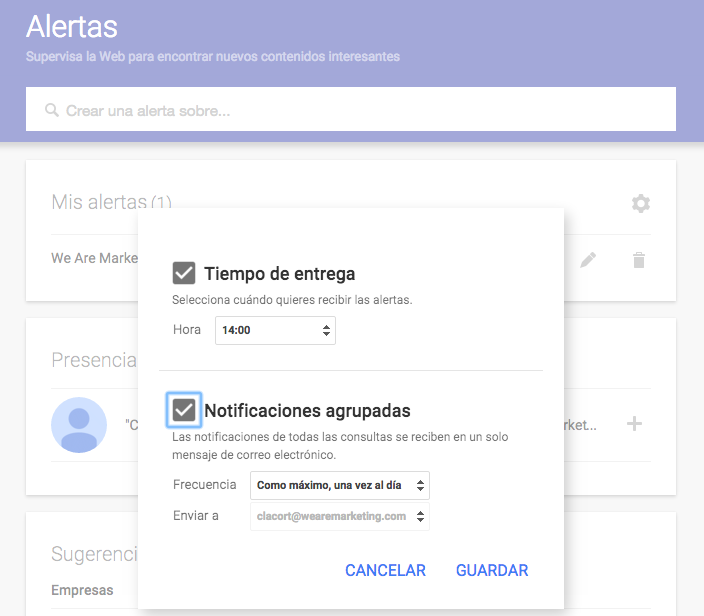Click the user avatar profile picture

coord(79,425)
